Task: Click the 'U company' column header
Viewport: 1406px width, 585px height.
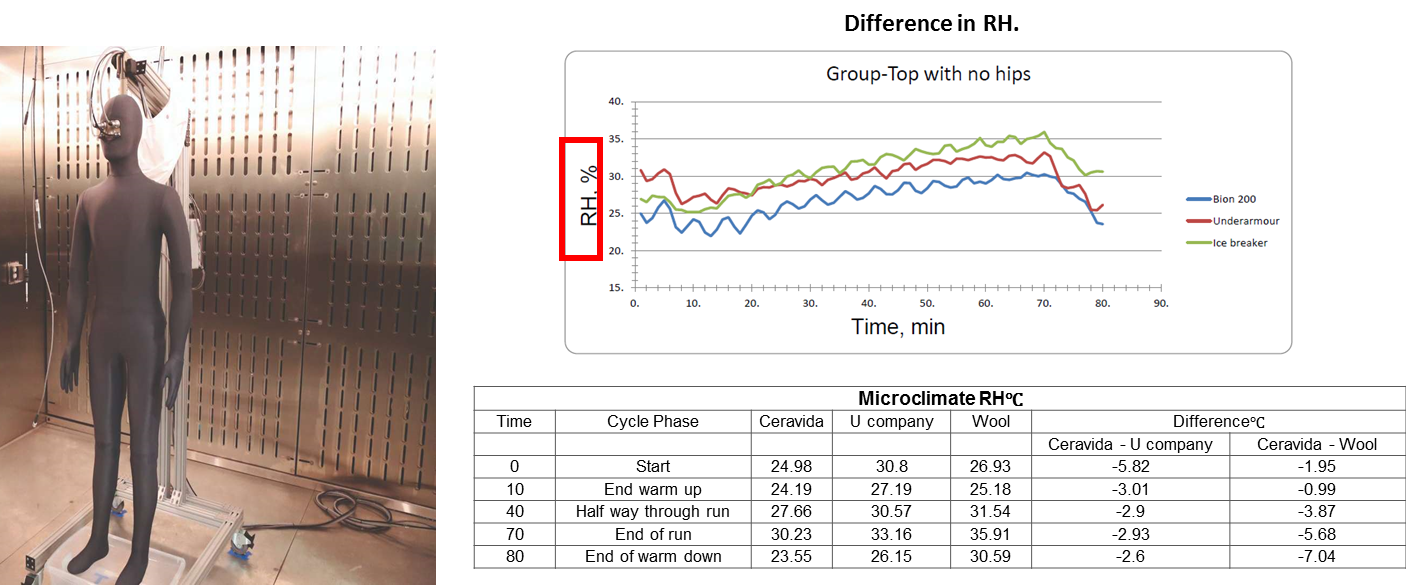Action: (891, 421)
